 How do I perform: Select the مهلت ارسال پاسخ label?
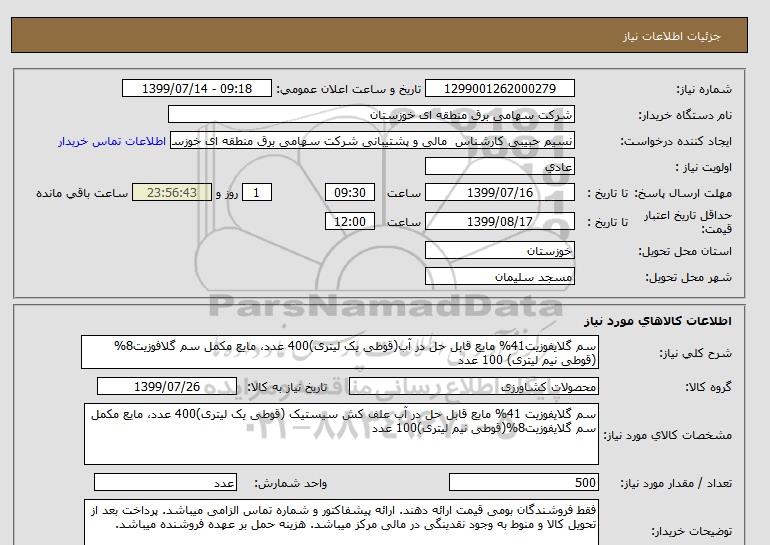(x=683, y=193)
